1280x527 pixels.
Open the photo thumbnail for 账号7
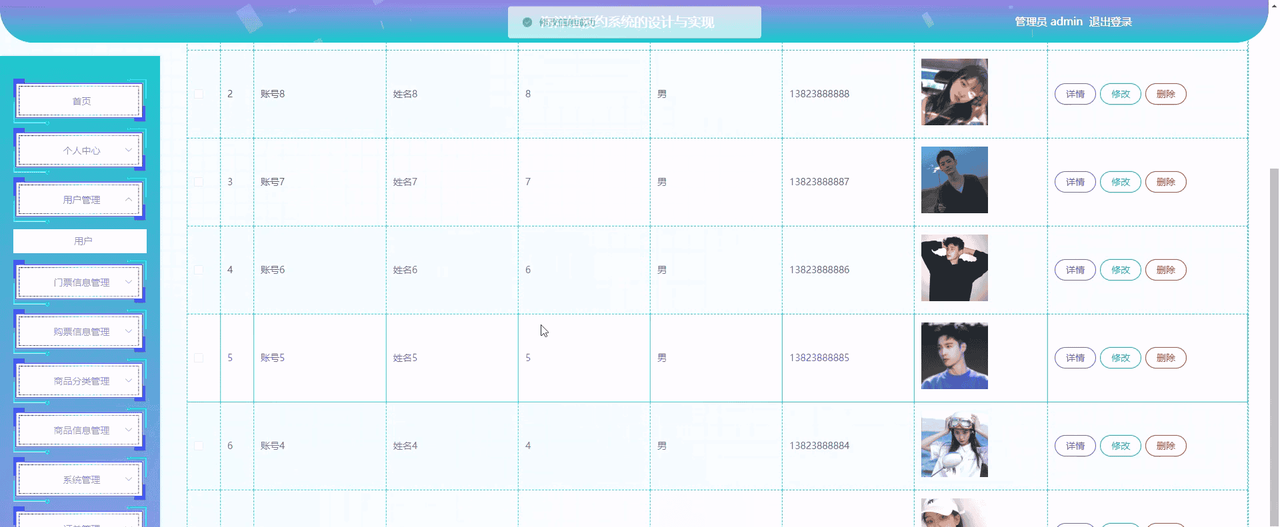click(x=954, y=180)
